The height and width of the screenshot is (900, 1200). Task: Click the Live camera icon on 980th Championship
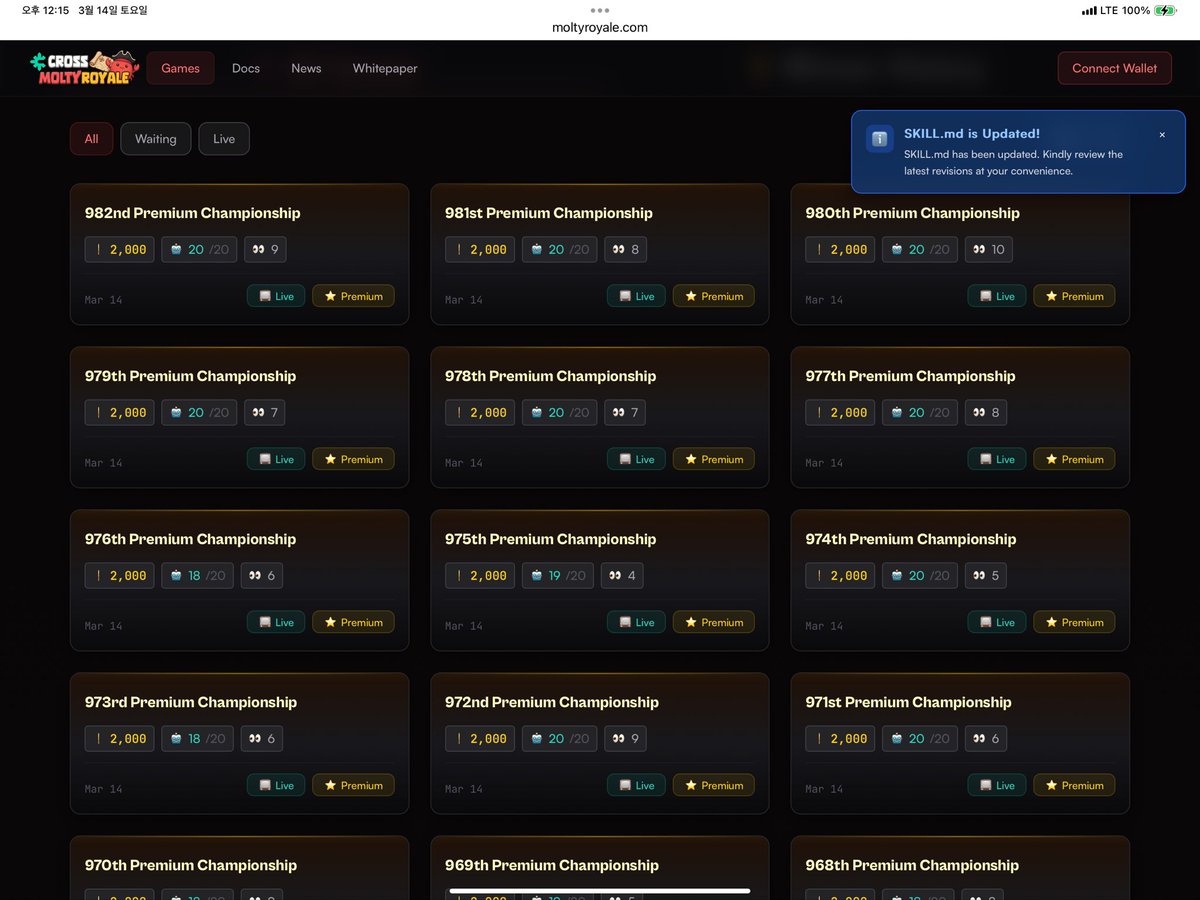986,296
